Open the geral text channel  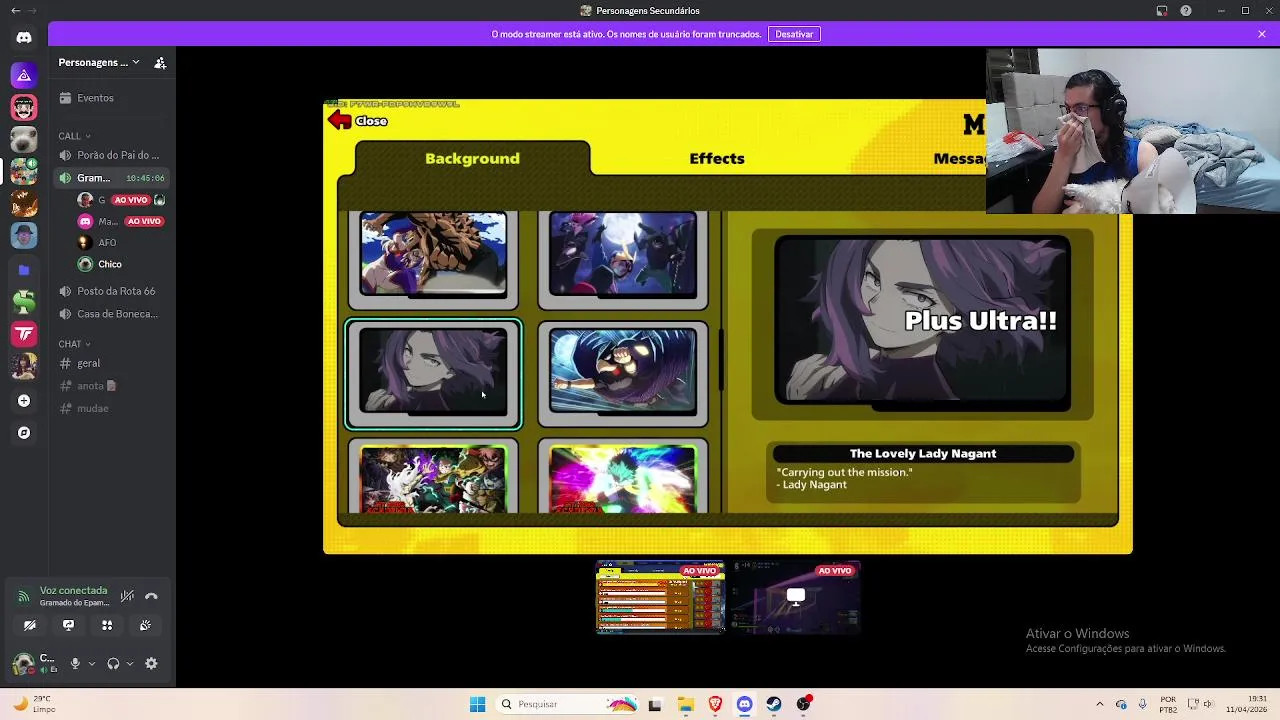click(x=111, y=363)
